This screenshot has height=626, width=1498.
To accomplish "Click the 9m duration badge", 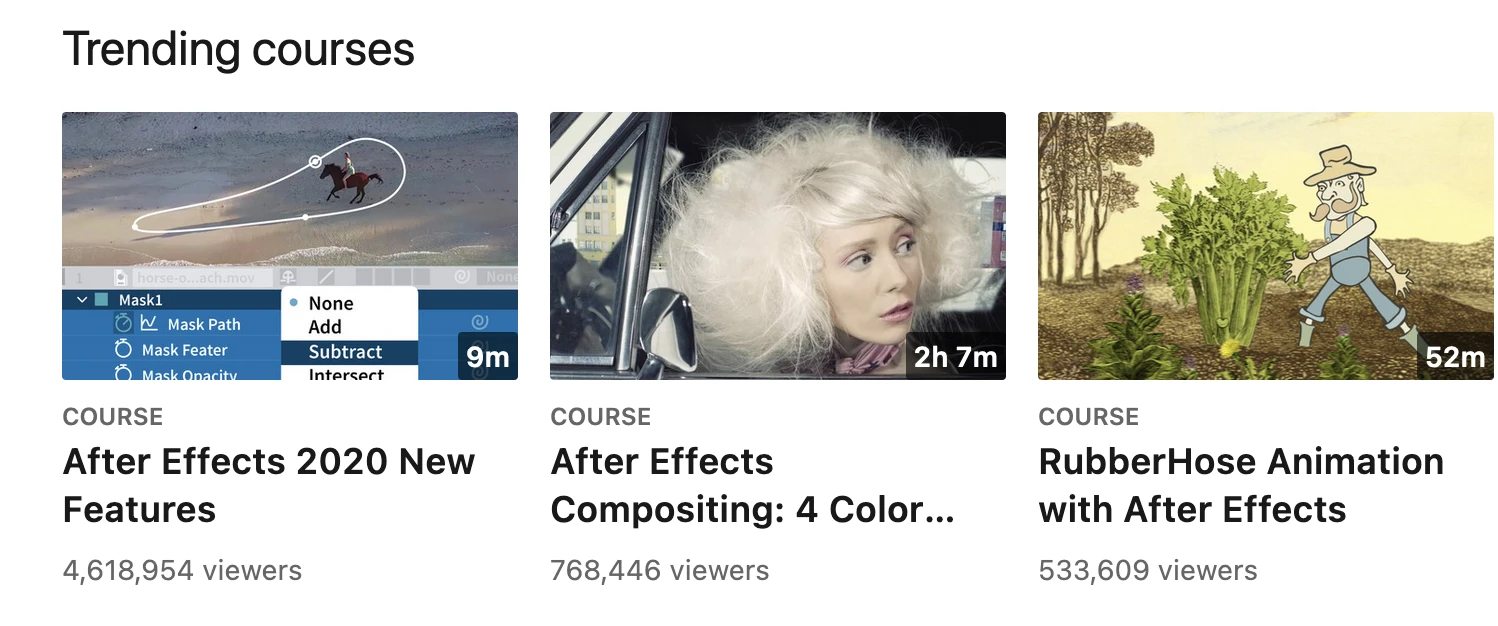I will [487, 356].
